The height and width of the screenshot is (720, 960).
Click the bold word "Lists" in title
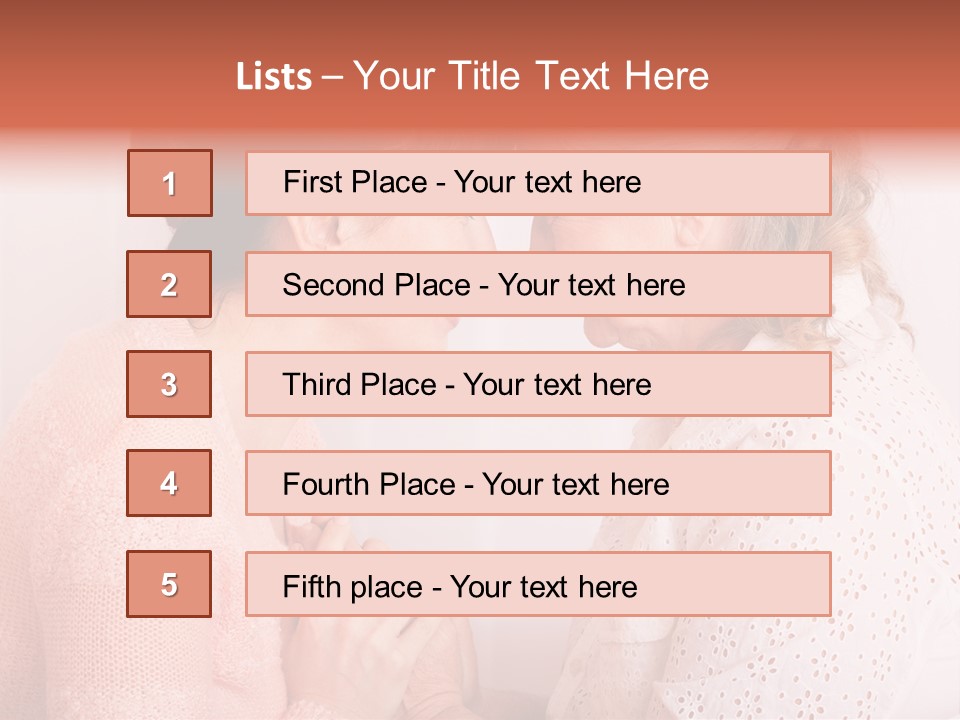pyautogui.click(x=274, y=77)
